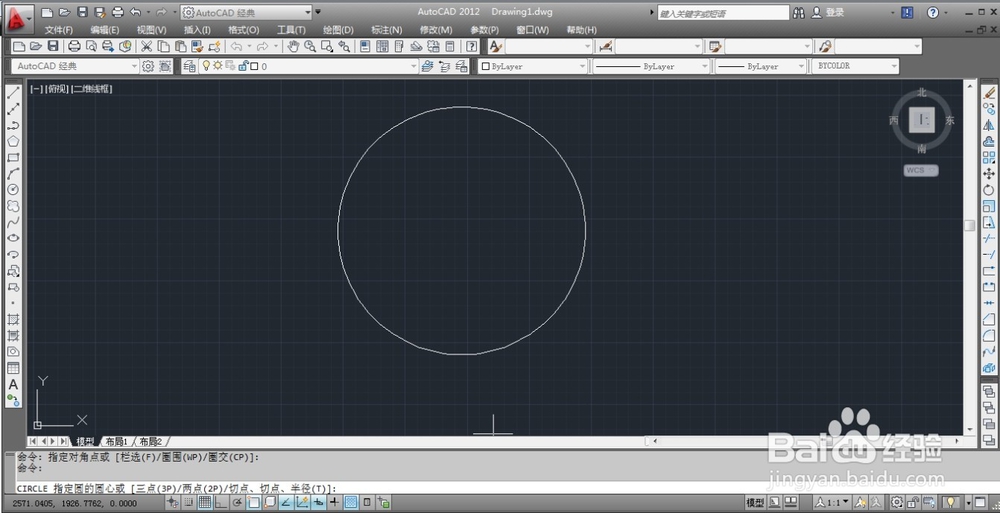
Task: Click the vertical scrollbar thumb of drawing area
Action: tap(969, 225)
